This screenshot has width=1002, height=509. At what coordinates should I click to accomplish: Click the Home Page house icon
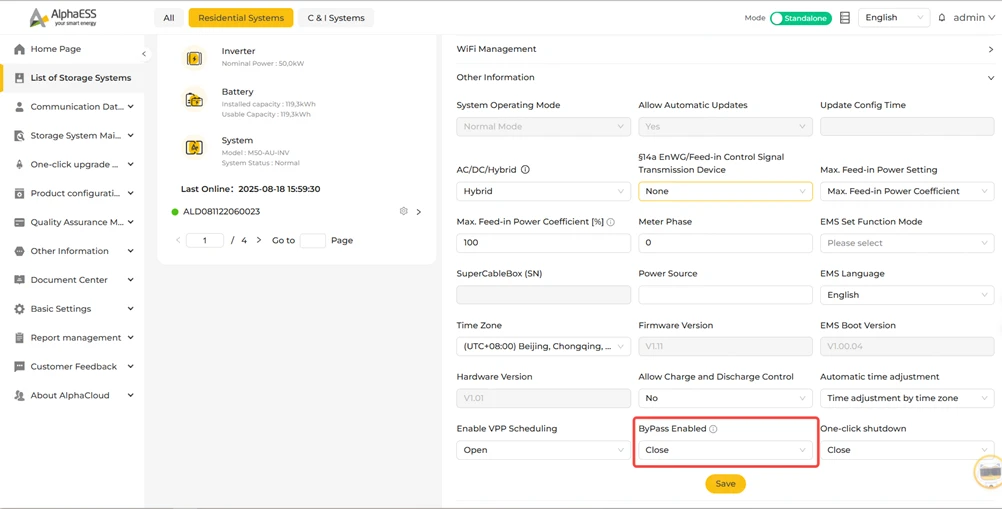(19, 49)
